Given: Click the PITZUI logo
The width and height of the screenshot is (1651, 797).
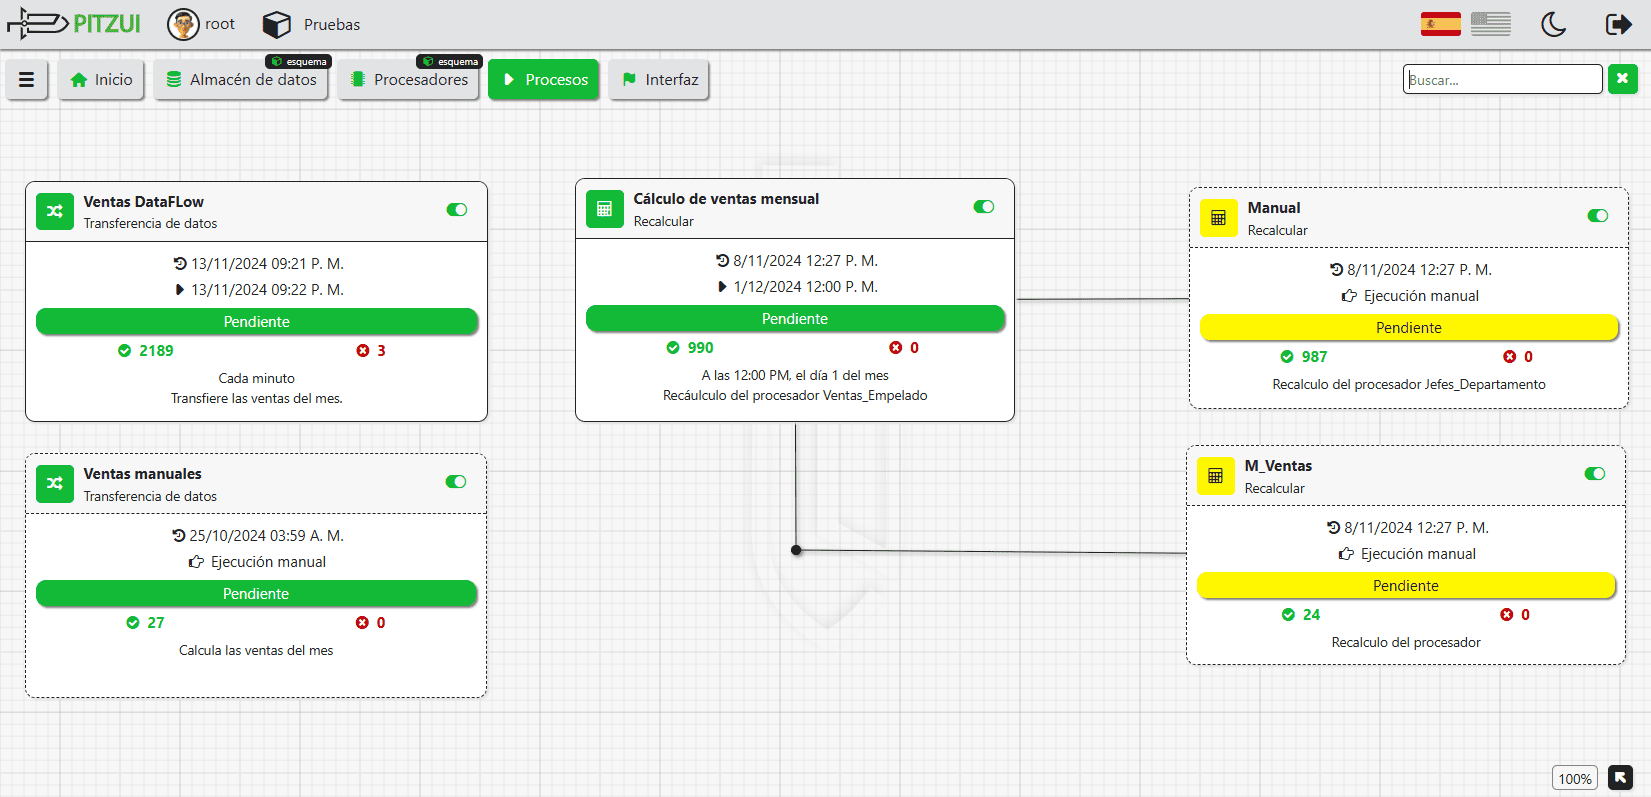Looking at the screenshot, I should pos(74,23).
